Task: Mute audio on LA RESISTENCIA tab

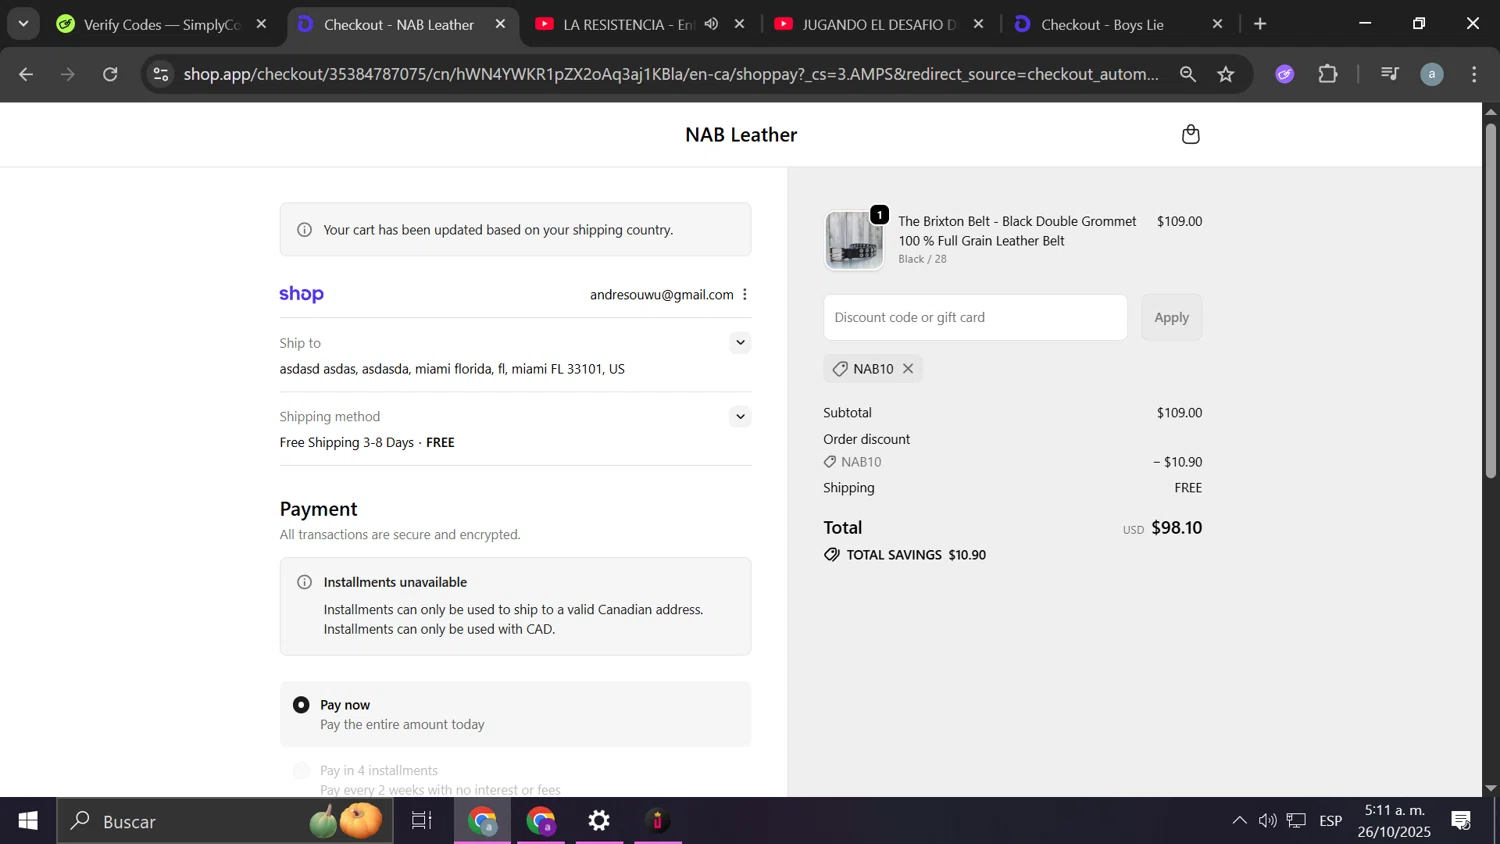Action: coord(711,24)
